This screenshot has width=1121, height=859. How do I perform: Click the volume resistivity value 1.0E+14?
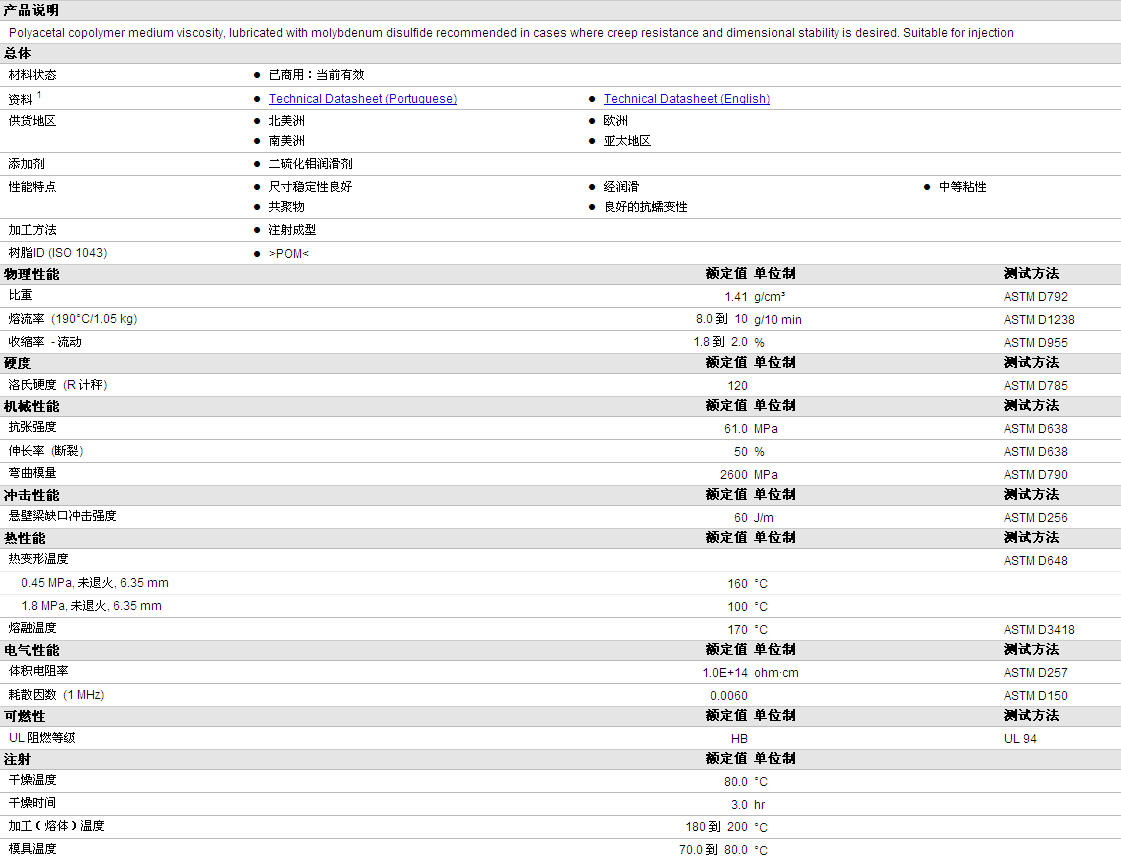pos(725,672)
